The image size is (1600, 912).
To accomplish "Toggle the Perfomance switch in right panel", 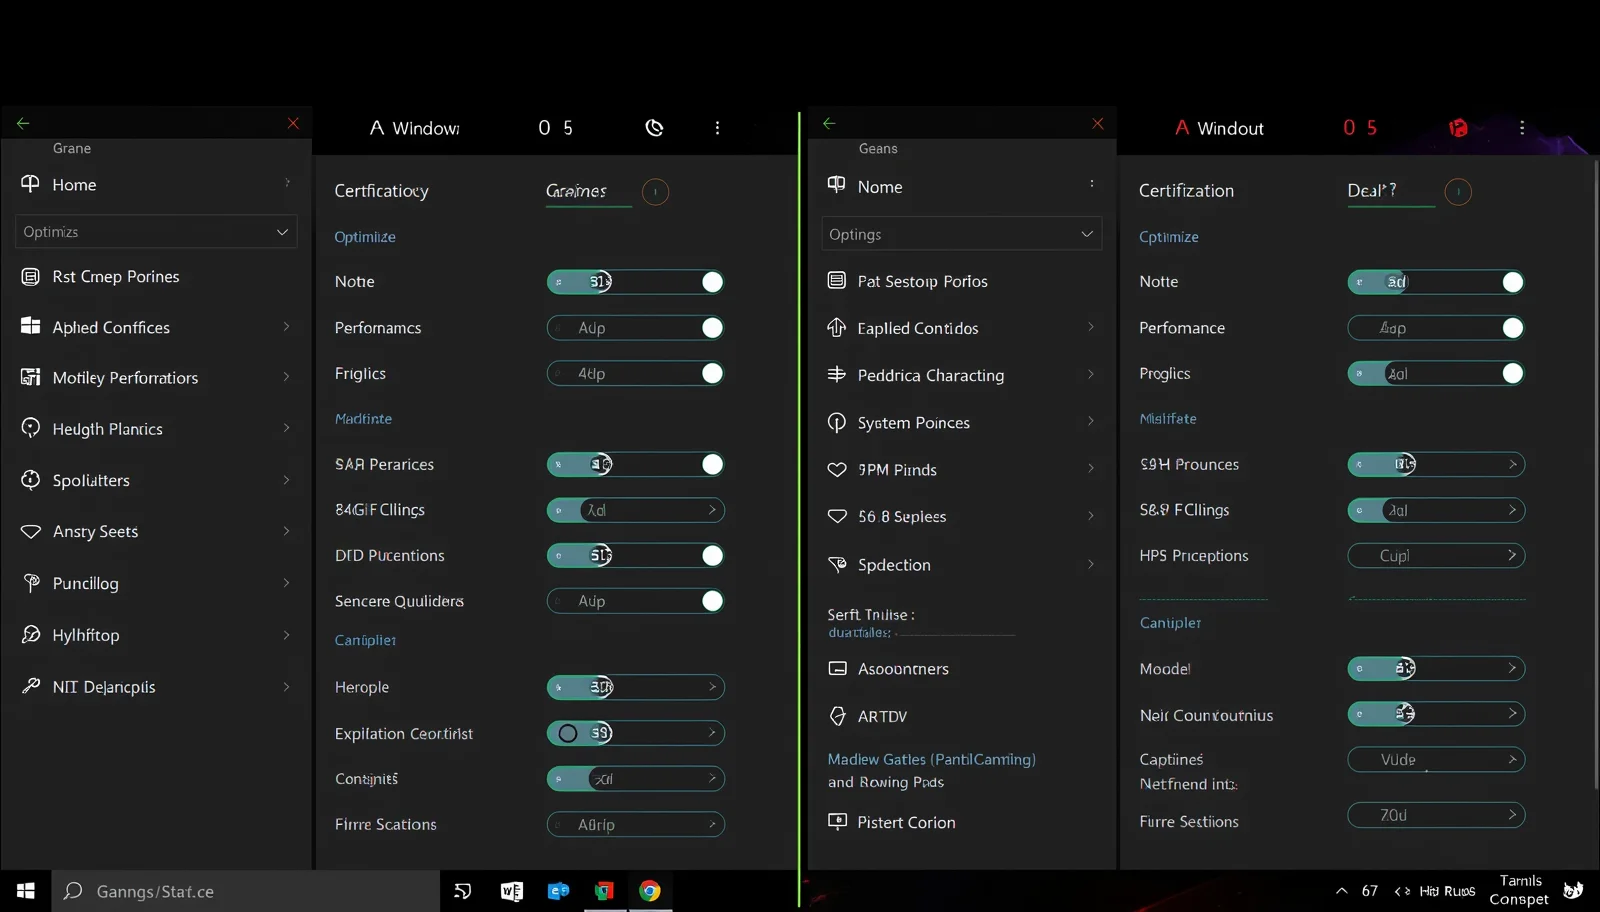I will 1436,327.
